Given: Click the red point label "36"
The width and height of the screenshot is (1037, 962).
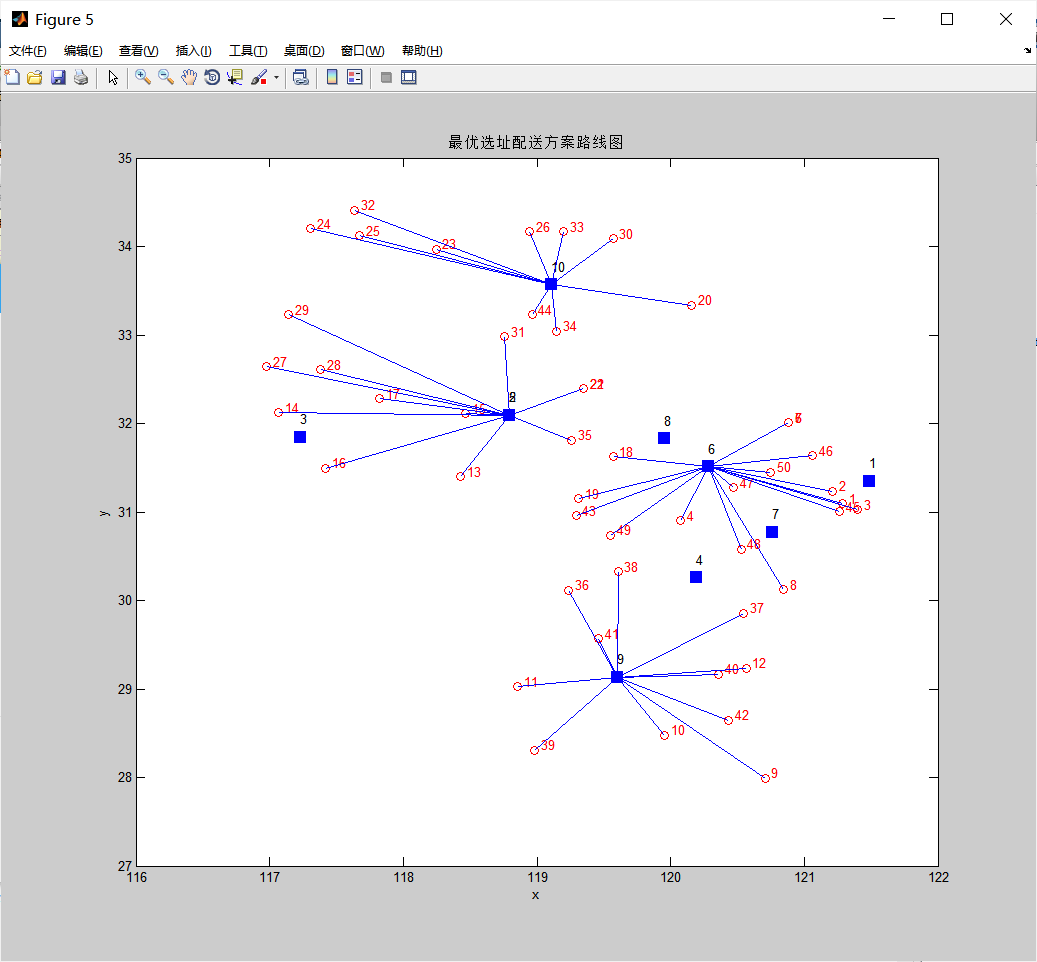Looking at the screenshot, I should (x=582, y=586).
